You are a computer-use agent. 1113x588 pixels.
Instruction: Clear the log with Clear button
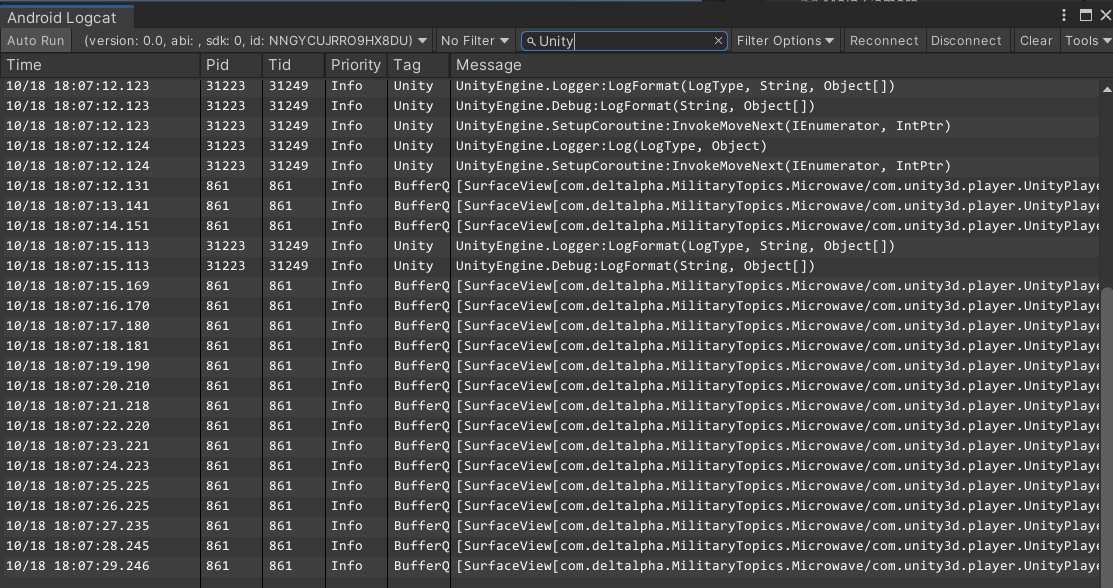pyautogui.click(x=1035, y=41)
